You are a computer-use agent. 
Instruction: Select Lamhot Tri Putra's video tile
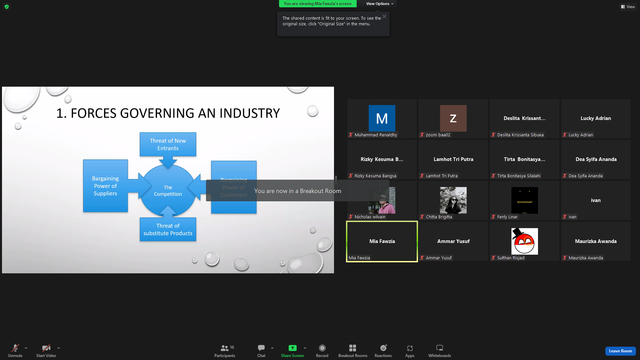tap(453, 160)
